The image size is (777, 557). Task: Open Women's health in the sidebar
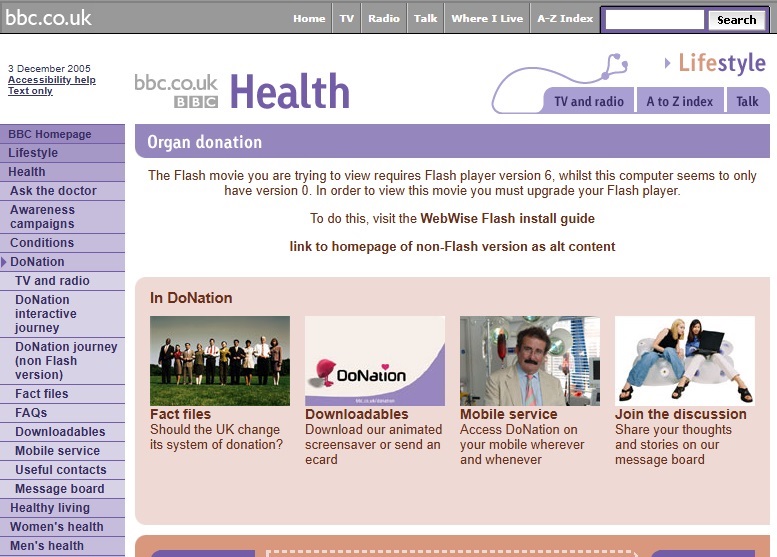pyautogui.click(x=62, y=527)
